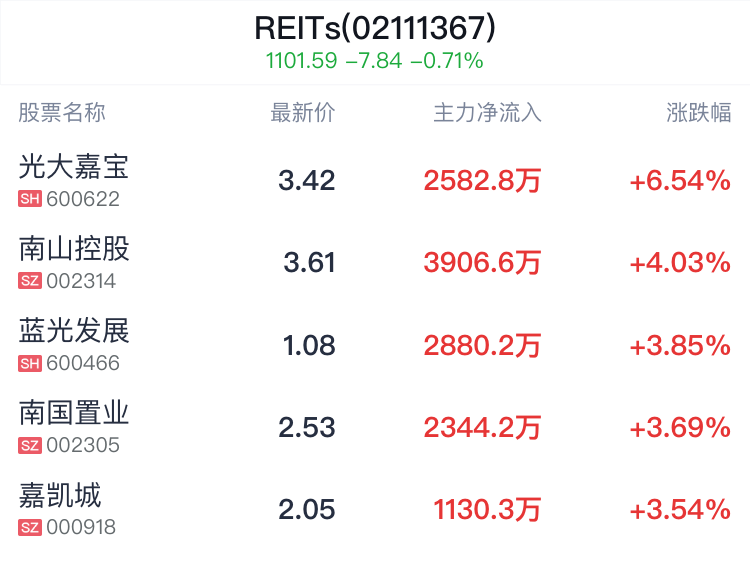Viewport: 750px width, 564px height.
Task: Open the REITs(02111367) index title
Action: (x=375, y=28)
